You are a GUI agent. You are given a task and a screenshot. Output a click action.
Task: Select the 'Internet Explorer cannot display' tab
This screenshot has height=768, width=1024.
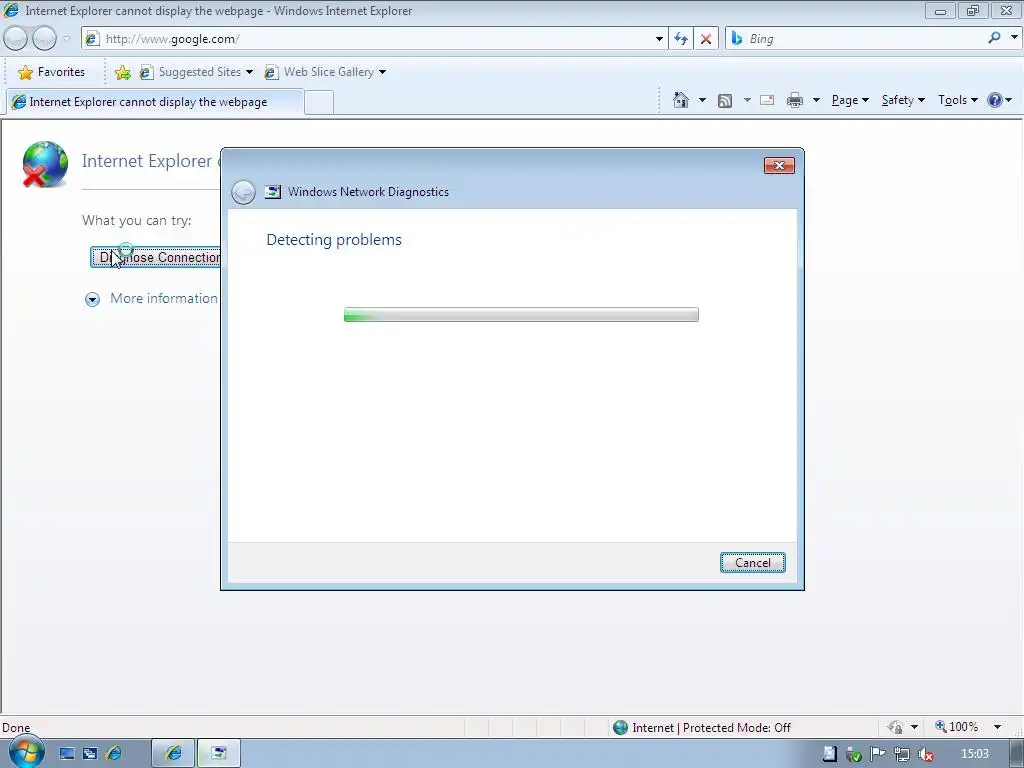pos(155,102)
